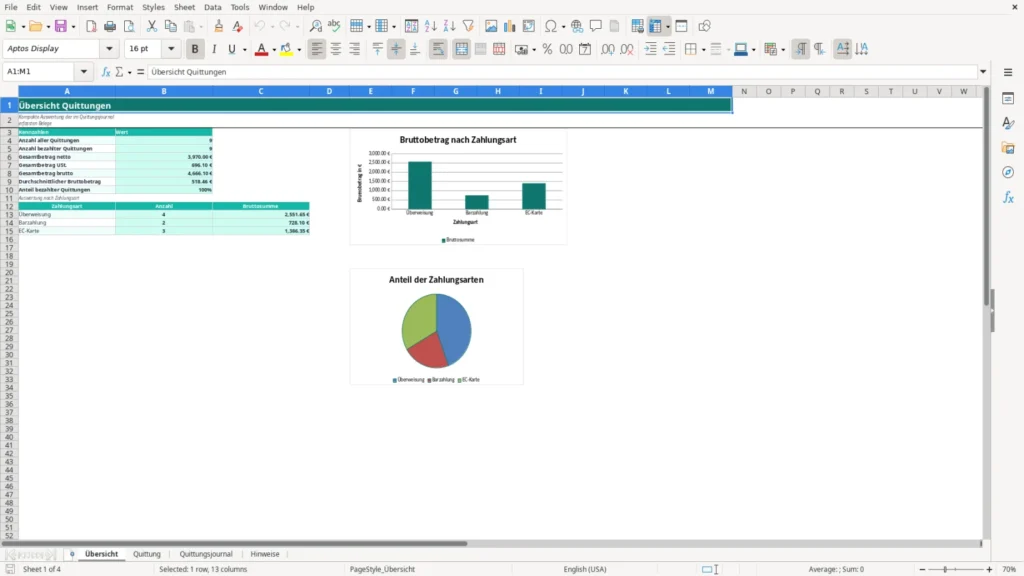Open the Sheet menu
Screen dimensions: 1024x576
point(184,7)
